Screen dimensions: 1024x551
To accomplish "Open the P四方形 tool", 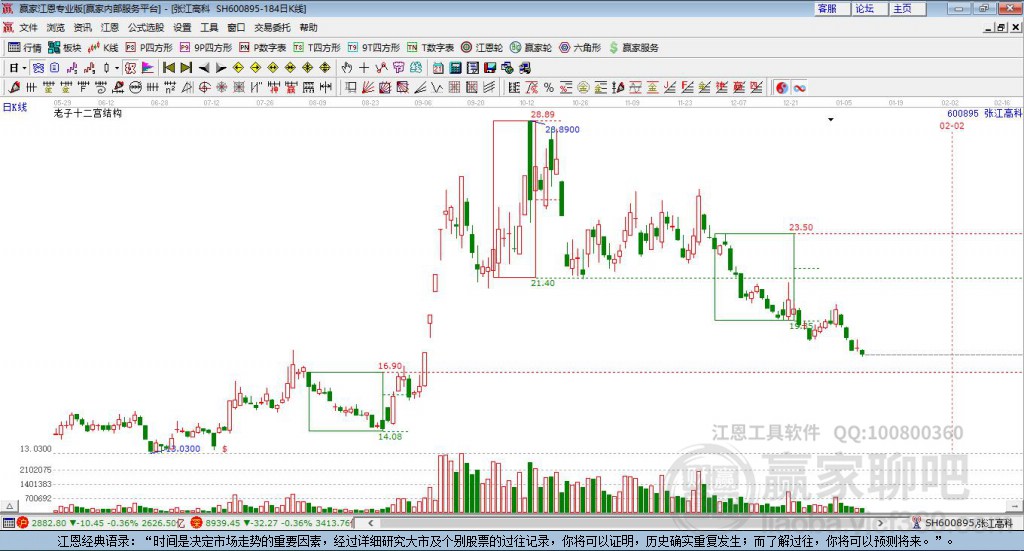I will 149,48.
